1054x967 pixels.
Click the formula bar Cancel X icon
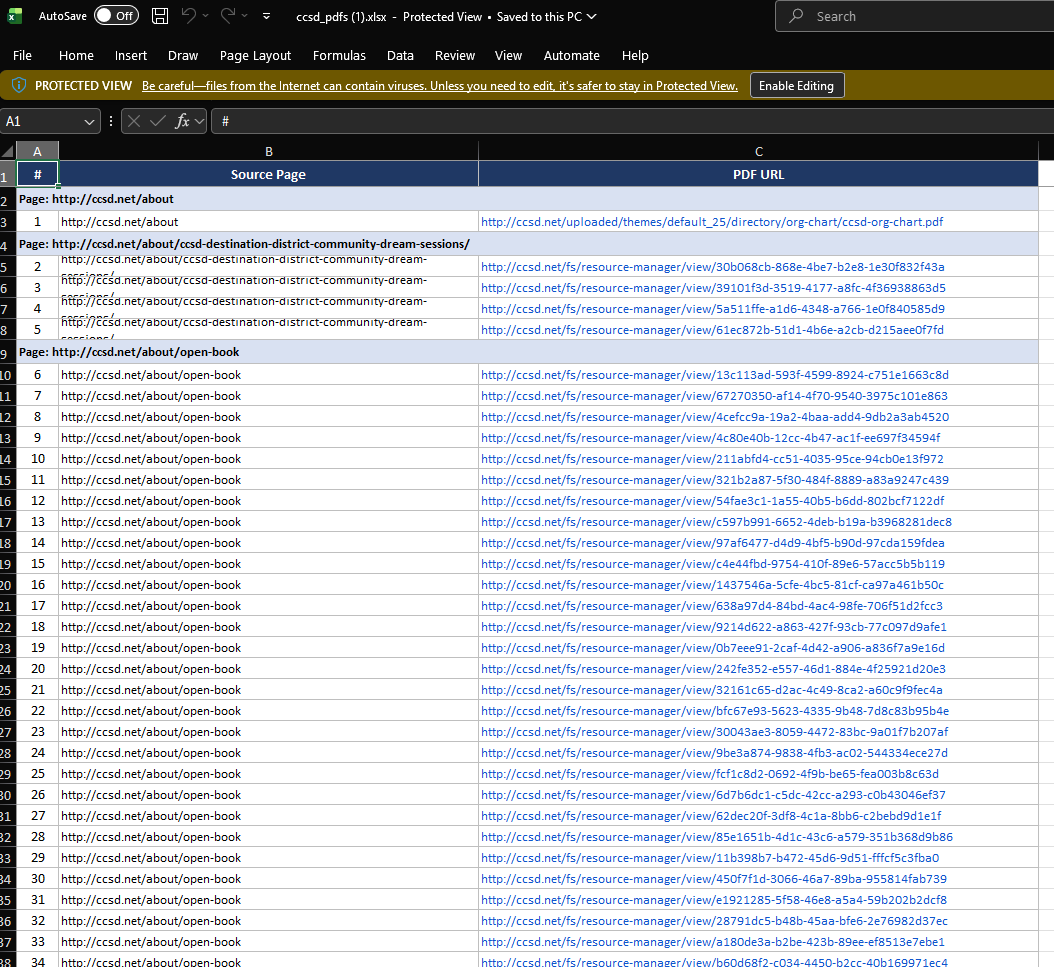(x=134, y=121)
